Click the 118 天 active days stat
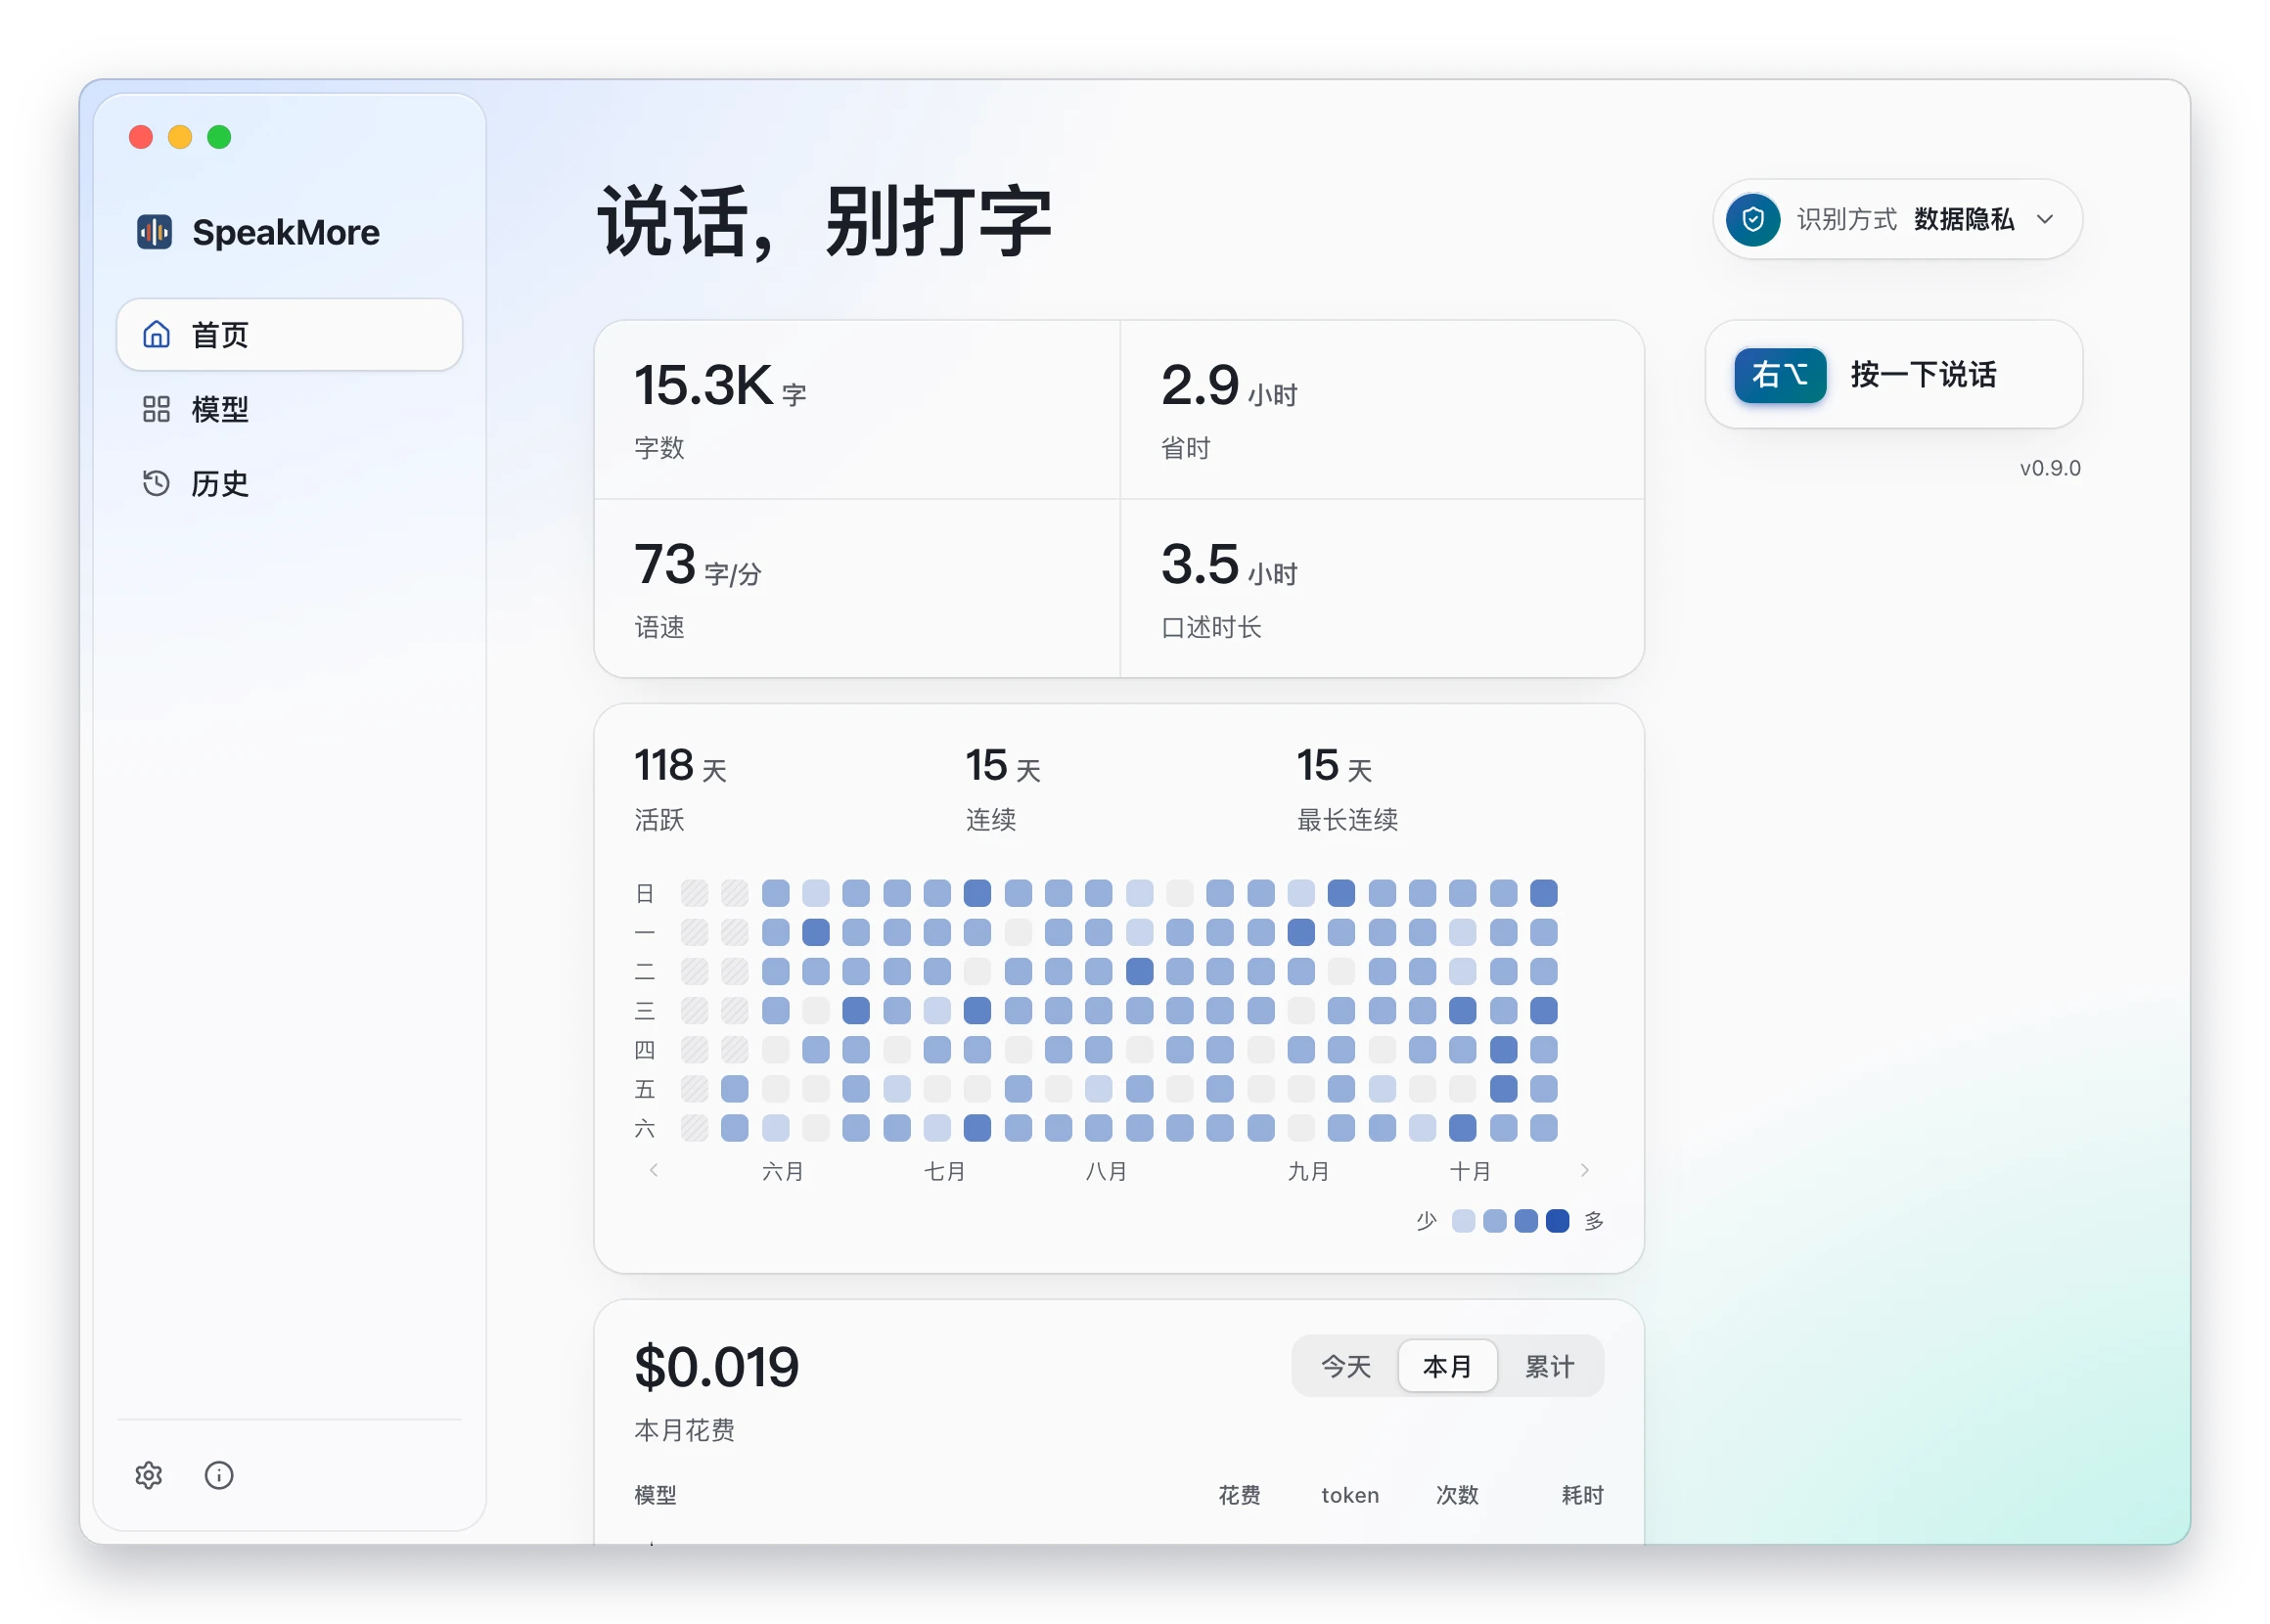The image size is (2270, 1624). click(x=681, y=766)
